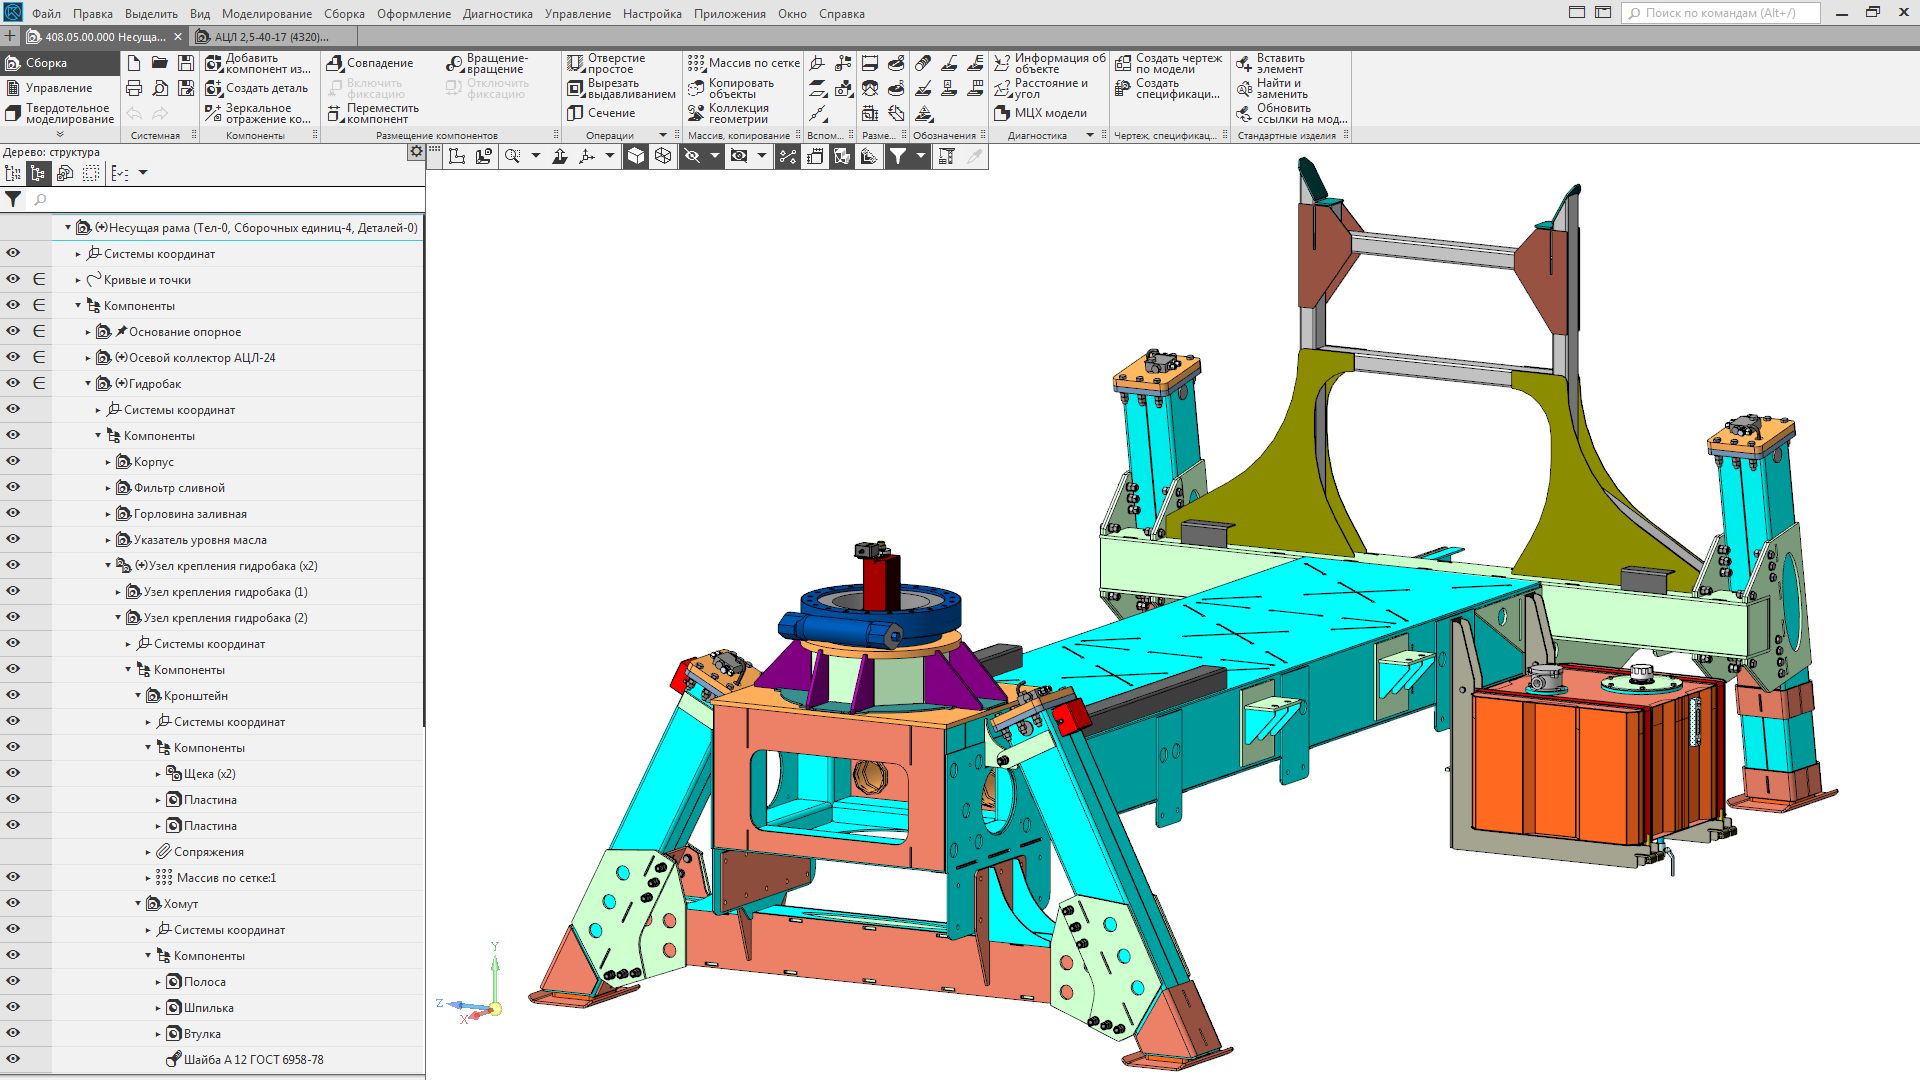Image resolution: width=1920 pixels, height=1080 pixels.
Task: Click the zoom magnifier view icon
Action: coord(513,156)
